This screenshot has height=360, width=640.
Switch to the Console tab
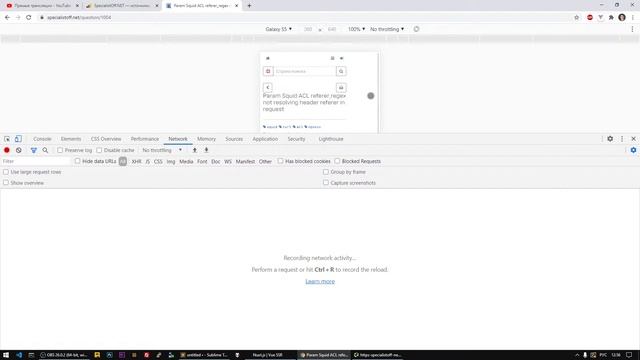42,139
